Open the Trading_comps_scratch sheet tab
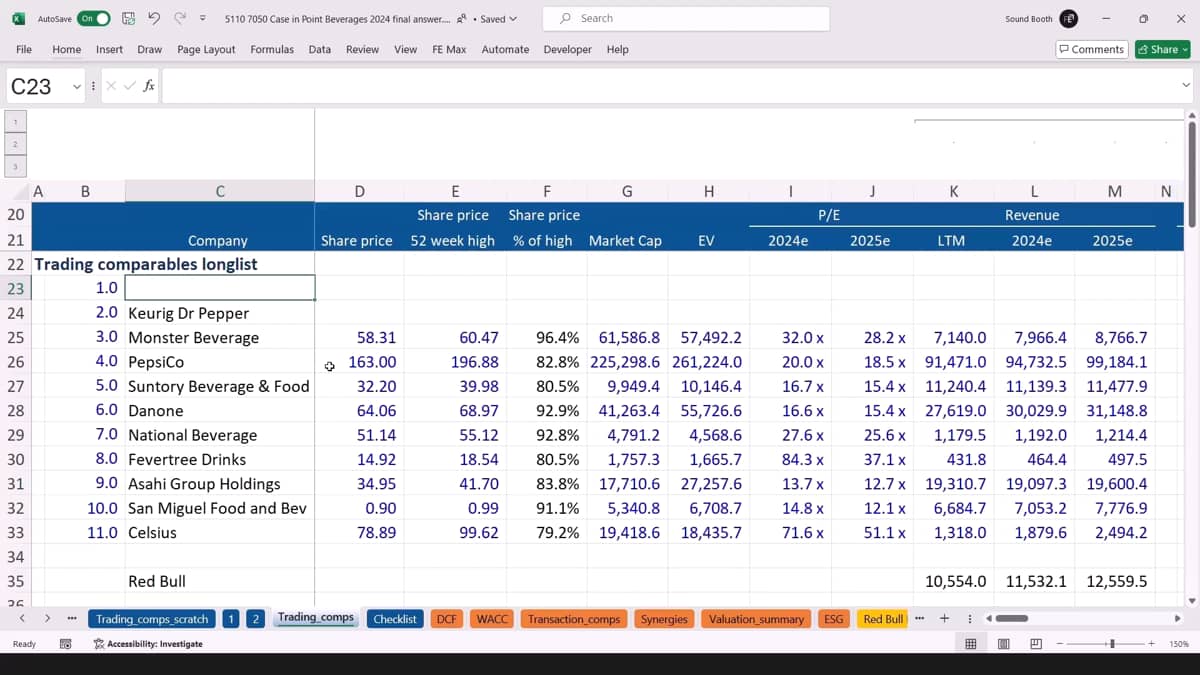The image size is (1200, 675). [x=152, y=619]
